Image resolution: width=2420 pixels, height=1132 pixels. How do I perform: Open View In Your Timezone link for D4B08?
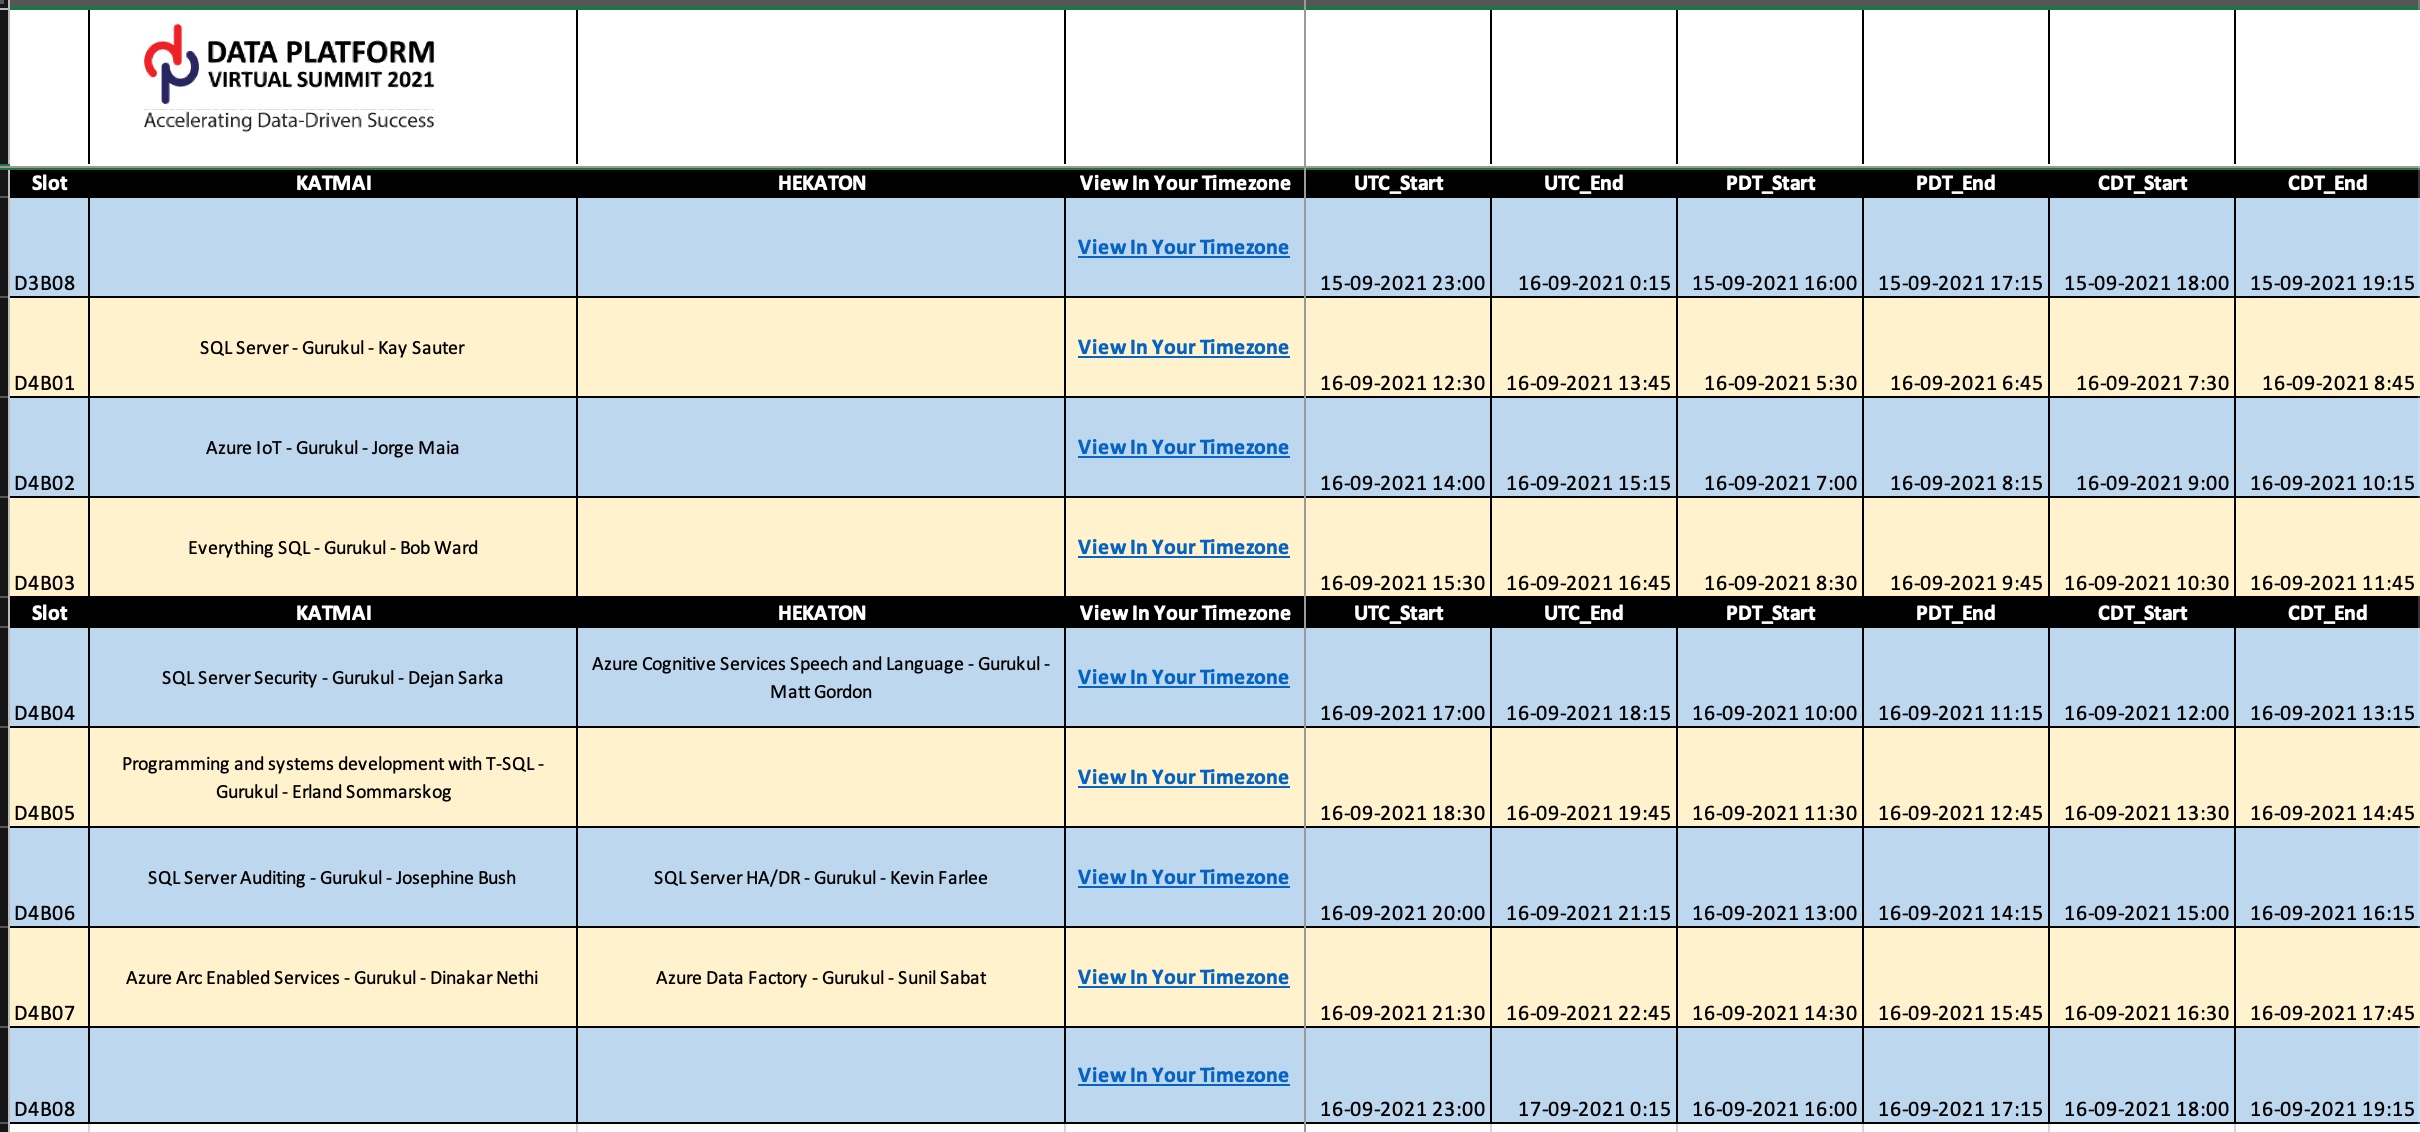point(1183,1075)
